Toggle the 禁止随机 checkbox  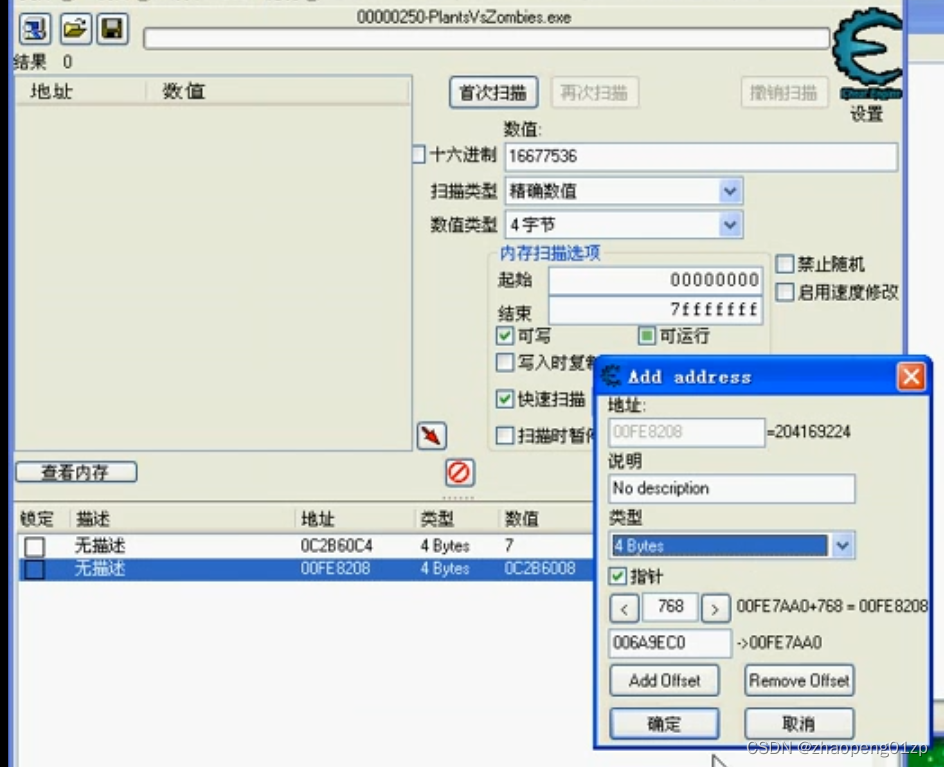(784, 263)
